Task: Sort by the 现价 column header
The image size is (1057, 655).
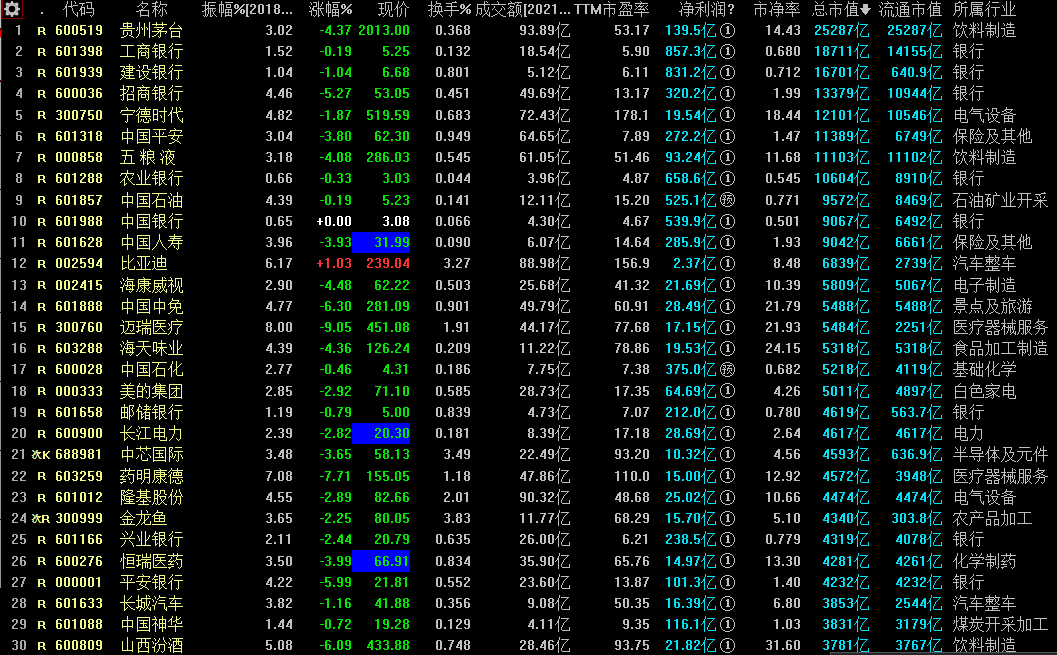Action: (x=393, y=9)
